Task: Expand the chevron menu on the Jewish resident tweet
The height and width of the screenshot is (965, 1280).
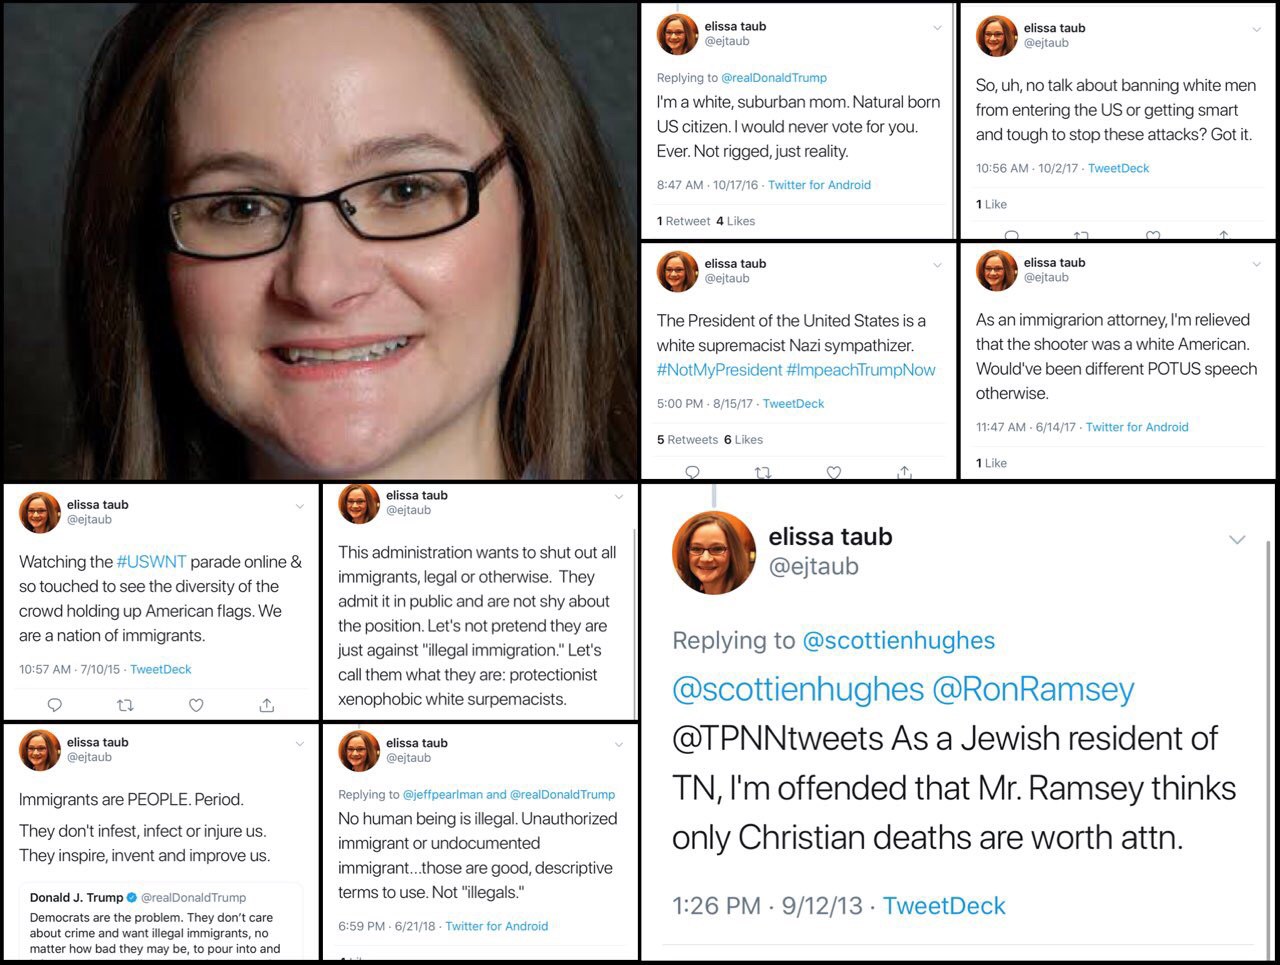Action: coord(1237,540)
